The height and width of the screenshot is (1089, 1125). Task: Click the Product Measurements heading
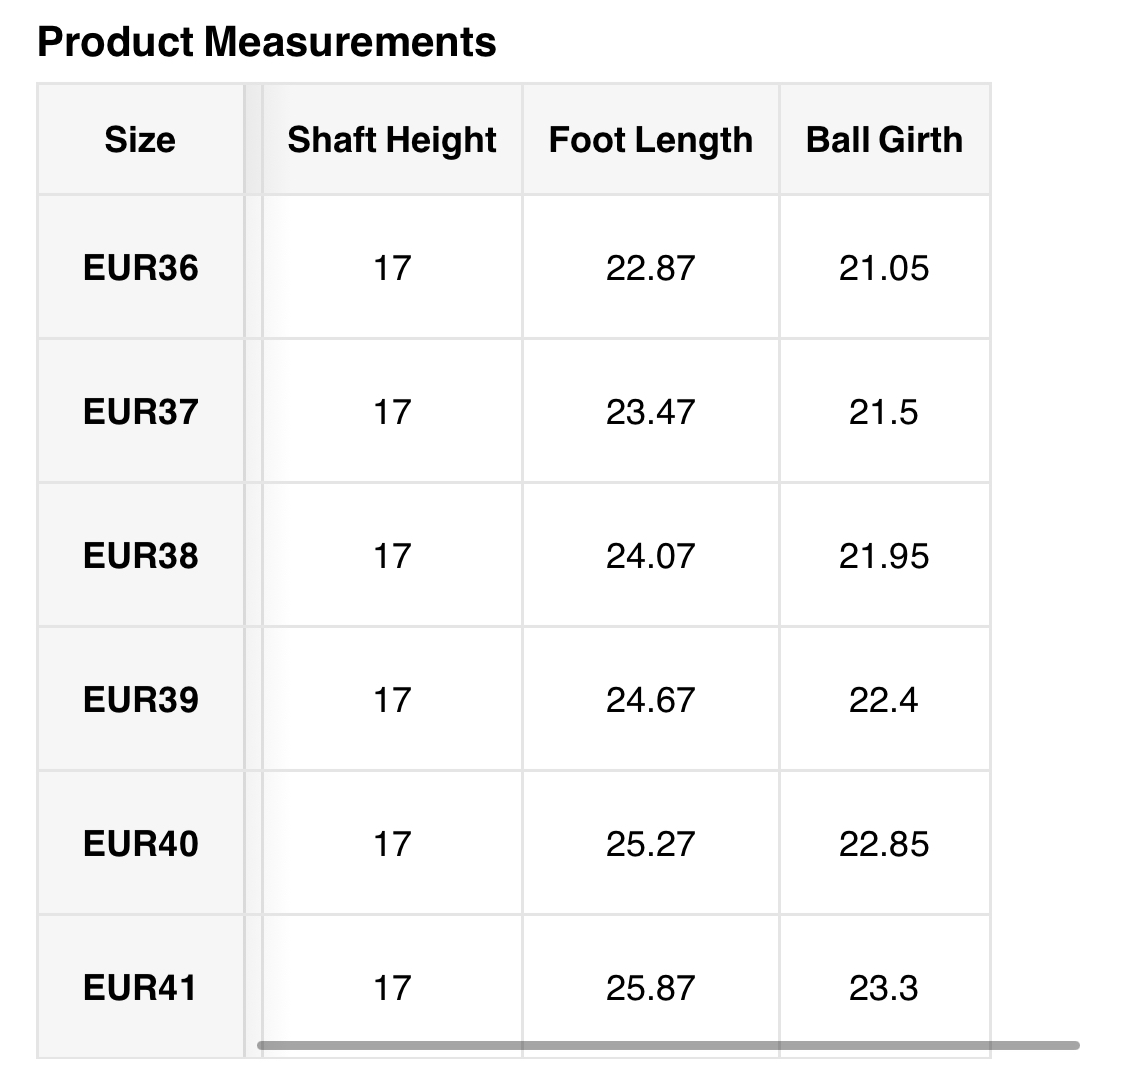pos(266,42)
